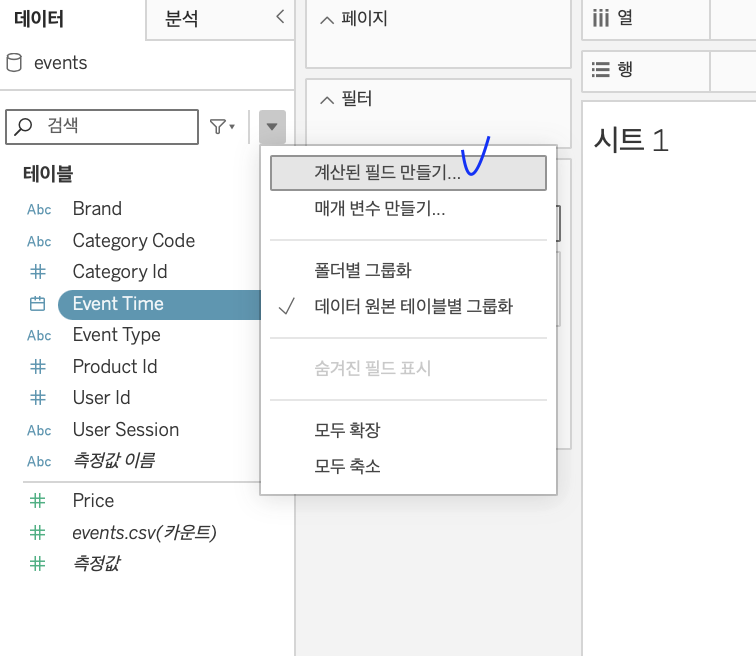Image resolution: width=756 pixels, height=656 pixels.
Task: Click the green number icon beside events.csv(카운트)
Action: [x=38, y=533]
